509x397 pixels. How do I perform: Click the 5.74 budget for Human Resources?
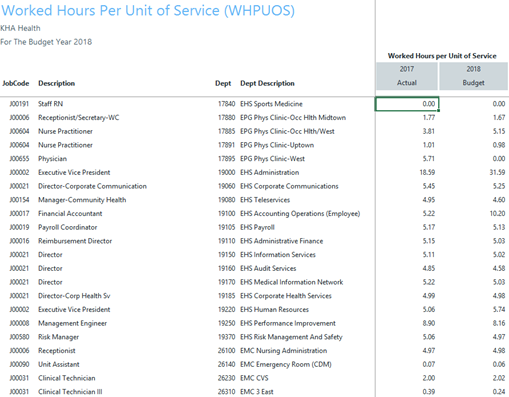(x=499, y=309)
